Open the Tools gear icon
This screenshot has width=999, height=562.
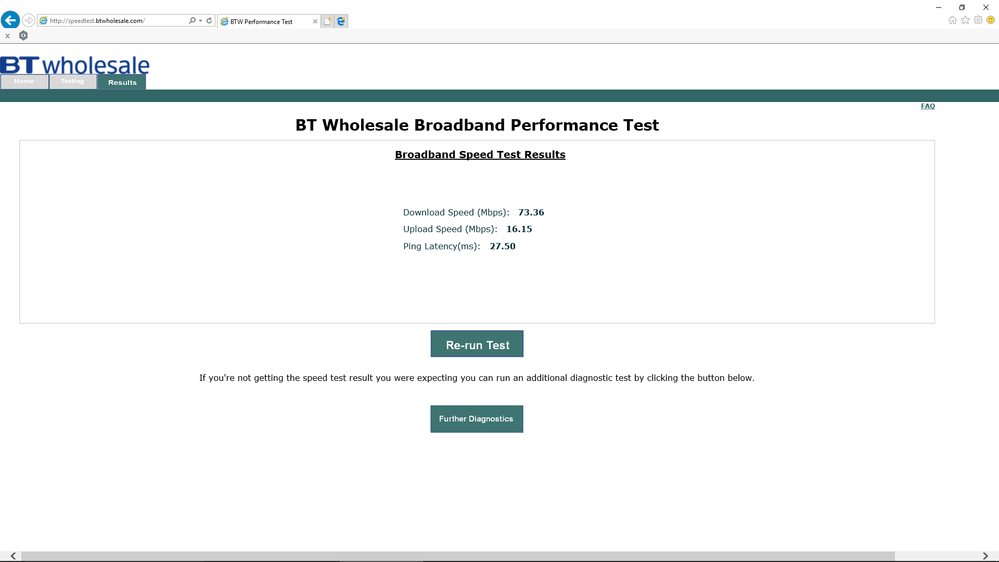(x=978, y=20)
